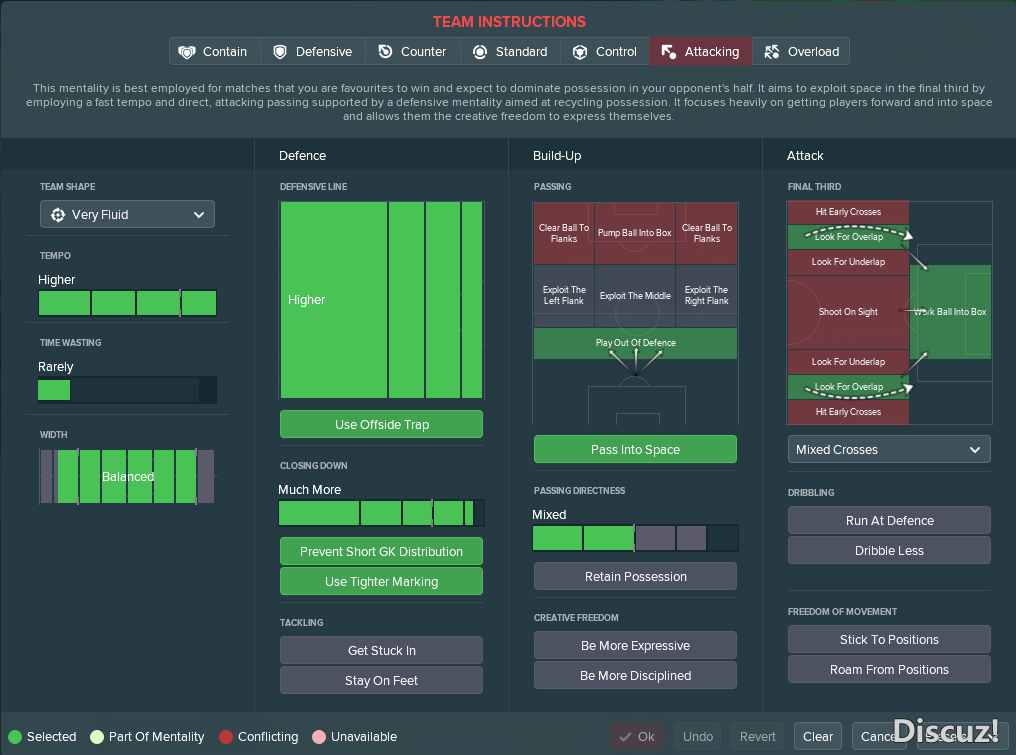1016x755 pixels.
Task: Enable Get Stuck In tackling
Action: tap(382, 651)
